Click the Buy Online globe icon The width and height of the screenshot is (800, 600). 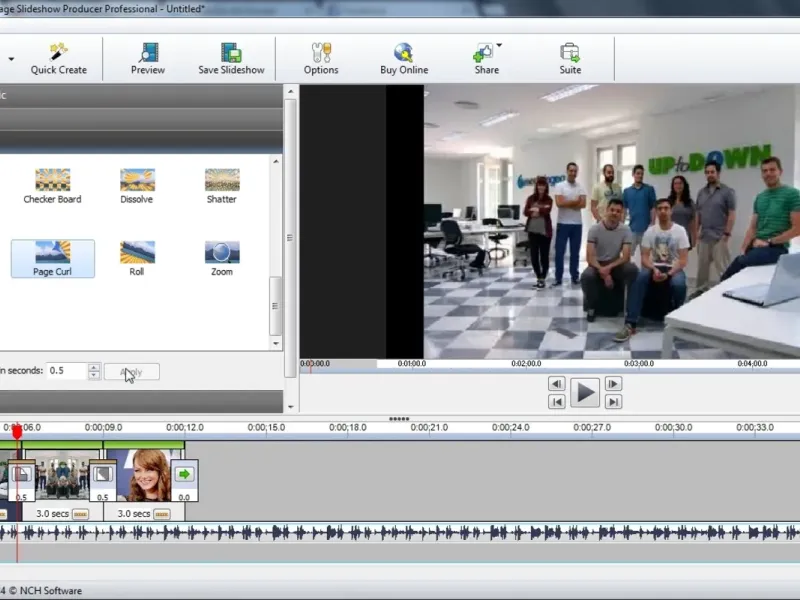coord(404,52)
